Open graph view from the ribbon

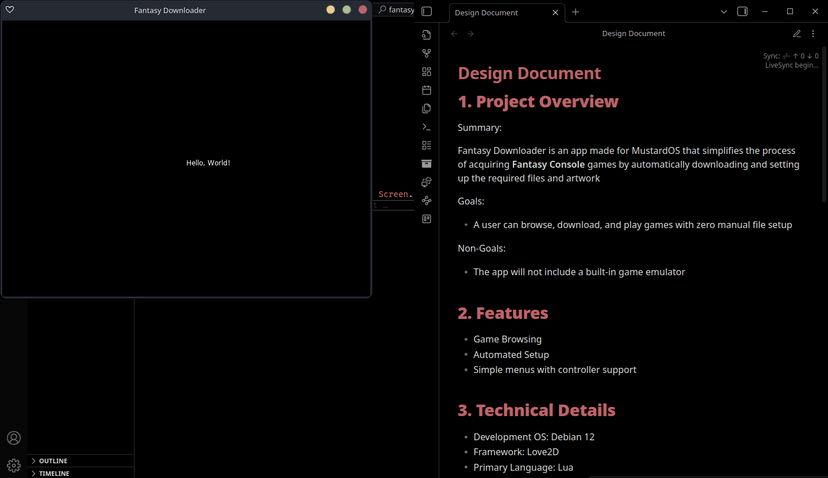pyautogui.click(x=426, y=53)
